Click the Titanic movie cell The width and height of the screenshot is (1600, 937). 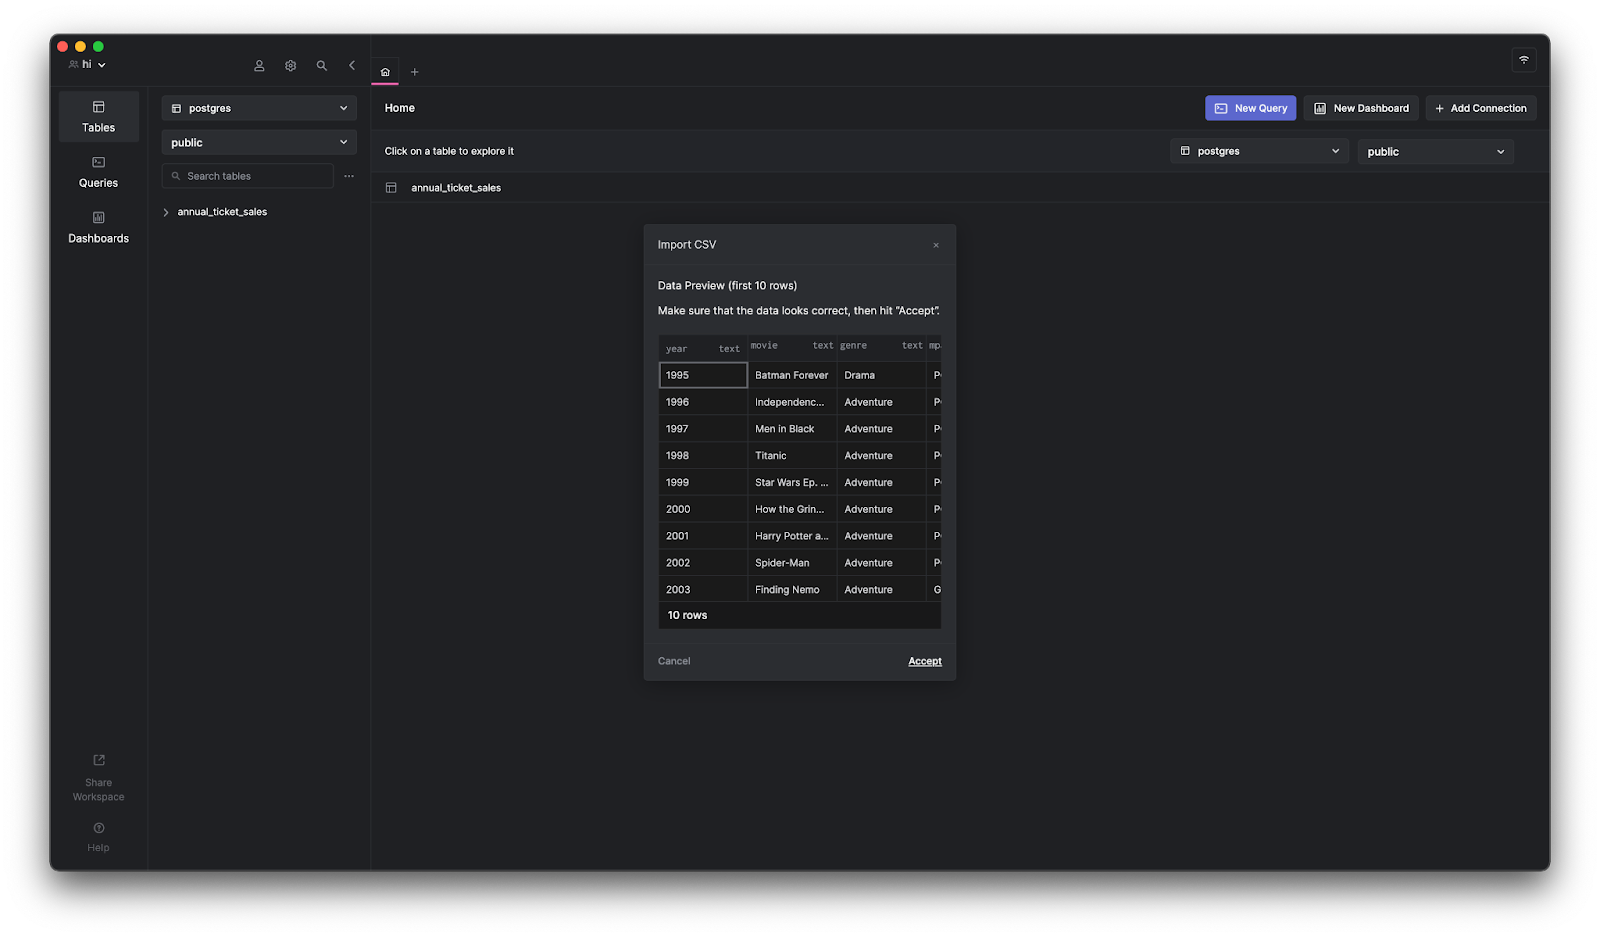point(792,456)
